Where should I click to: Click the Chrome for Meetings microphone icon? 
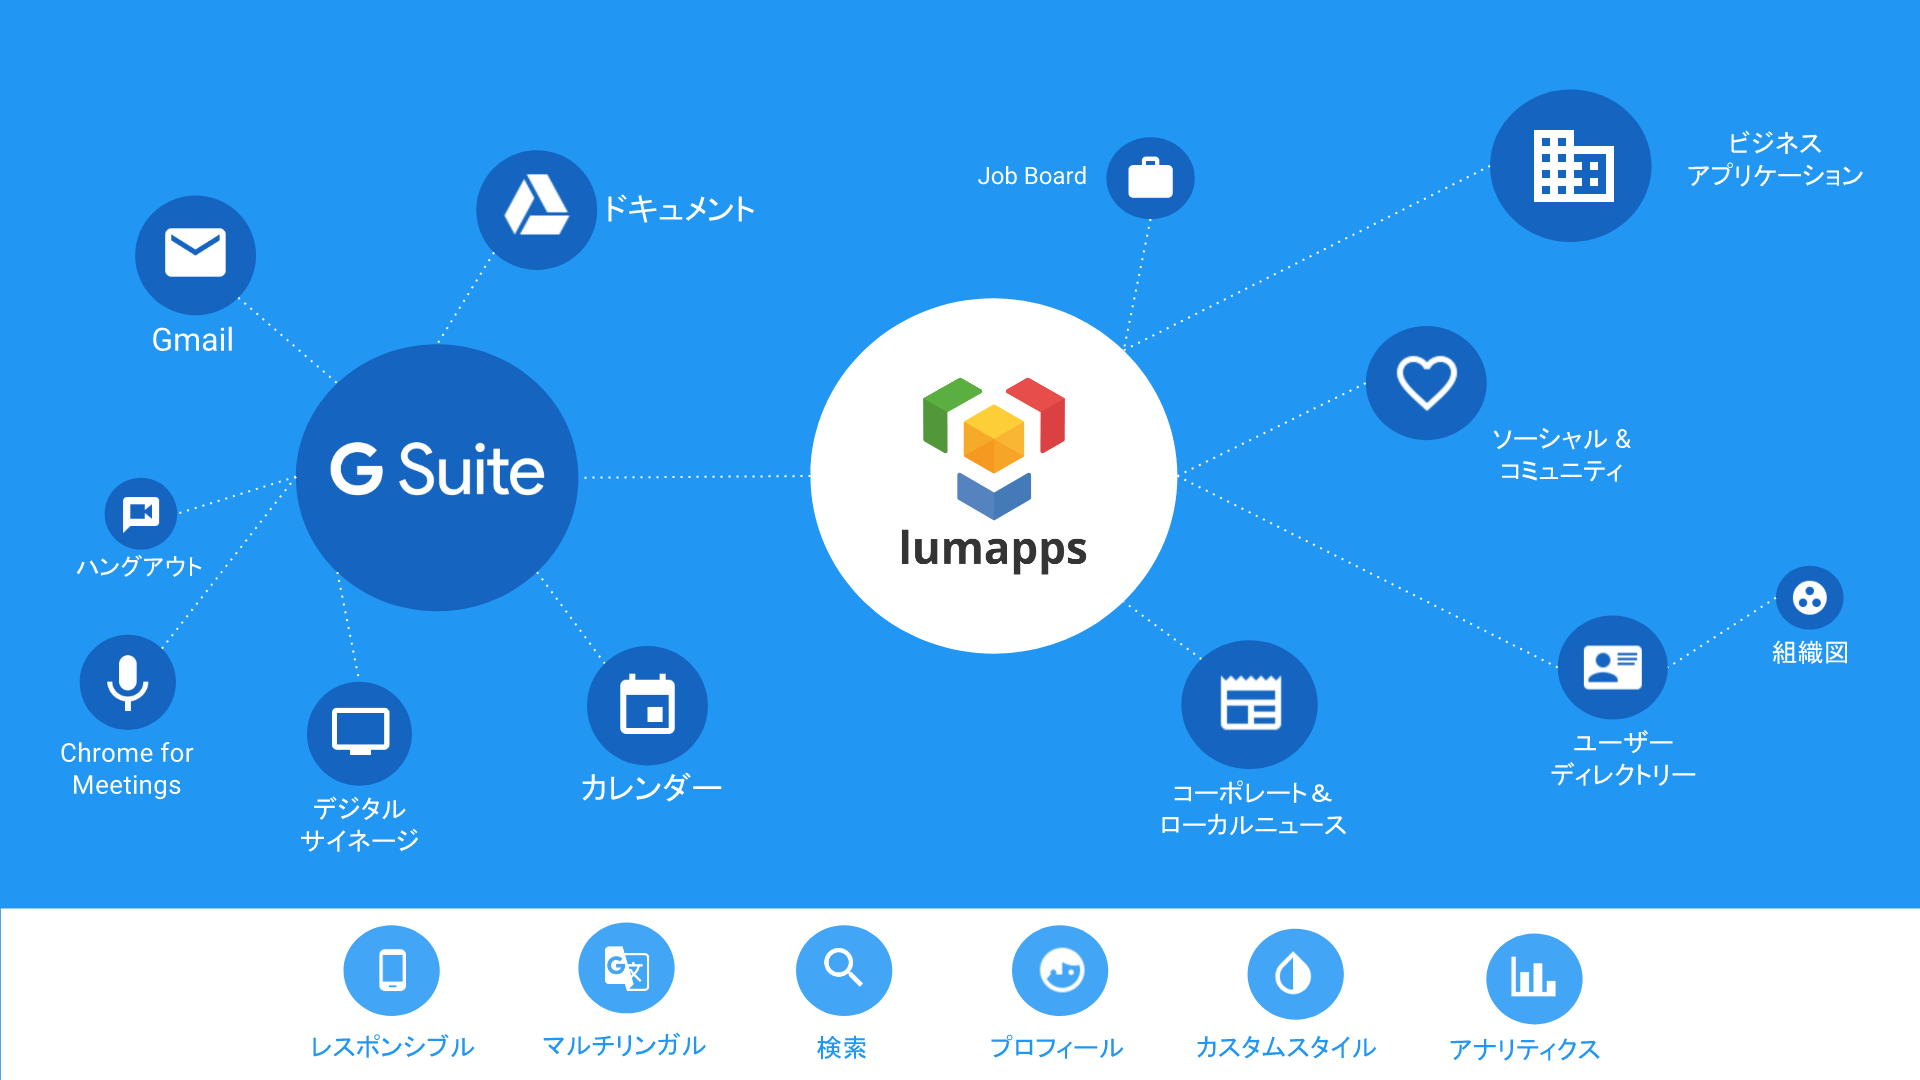click(128, 682)
